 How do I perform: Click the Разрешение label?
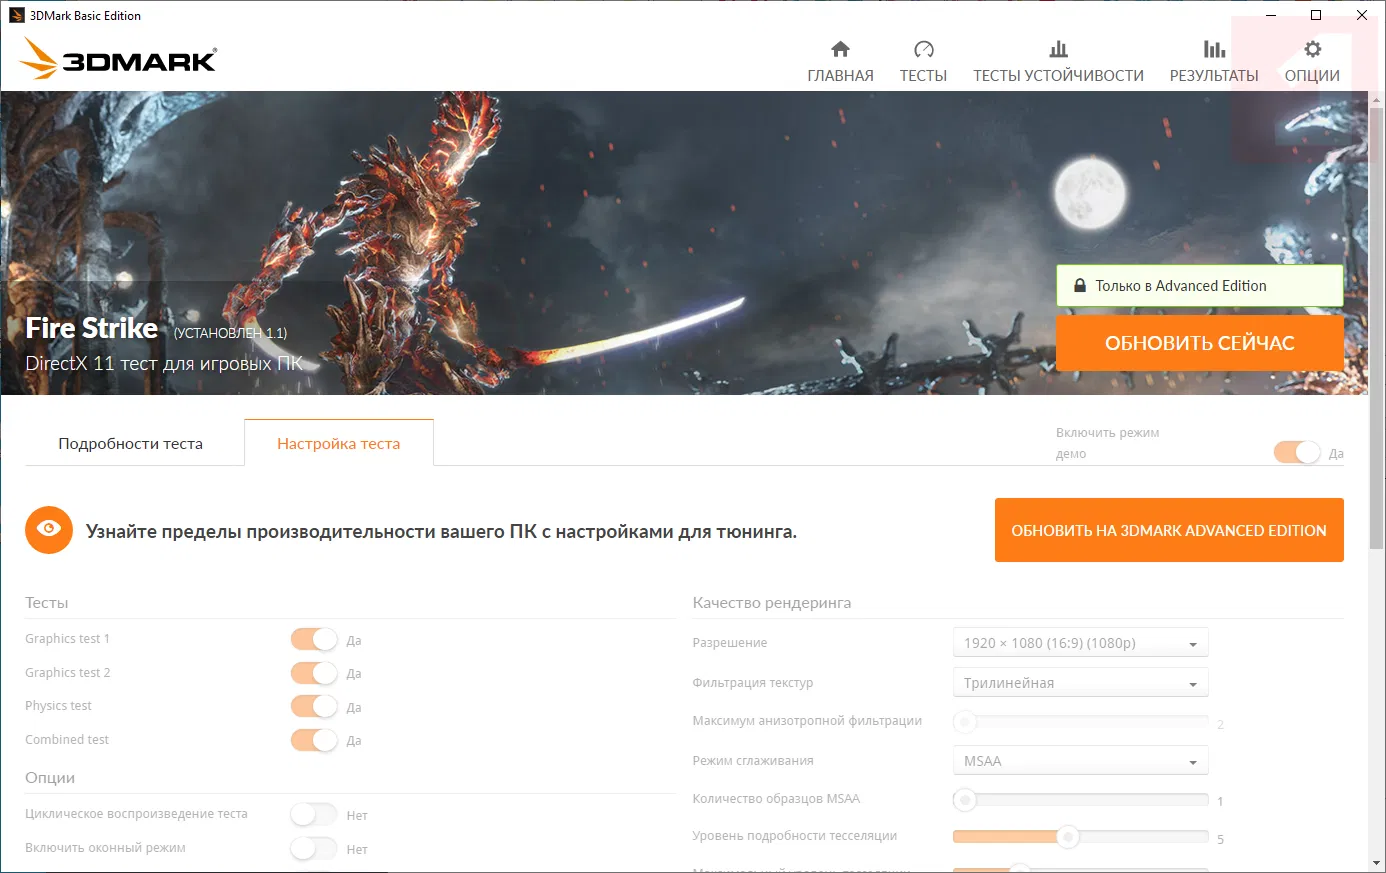[730, 643]
